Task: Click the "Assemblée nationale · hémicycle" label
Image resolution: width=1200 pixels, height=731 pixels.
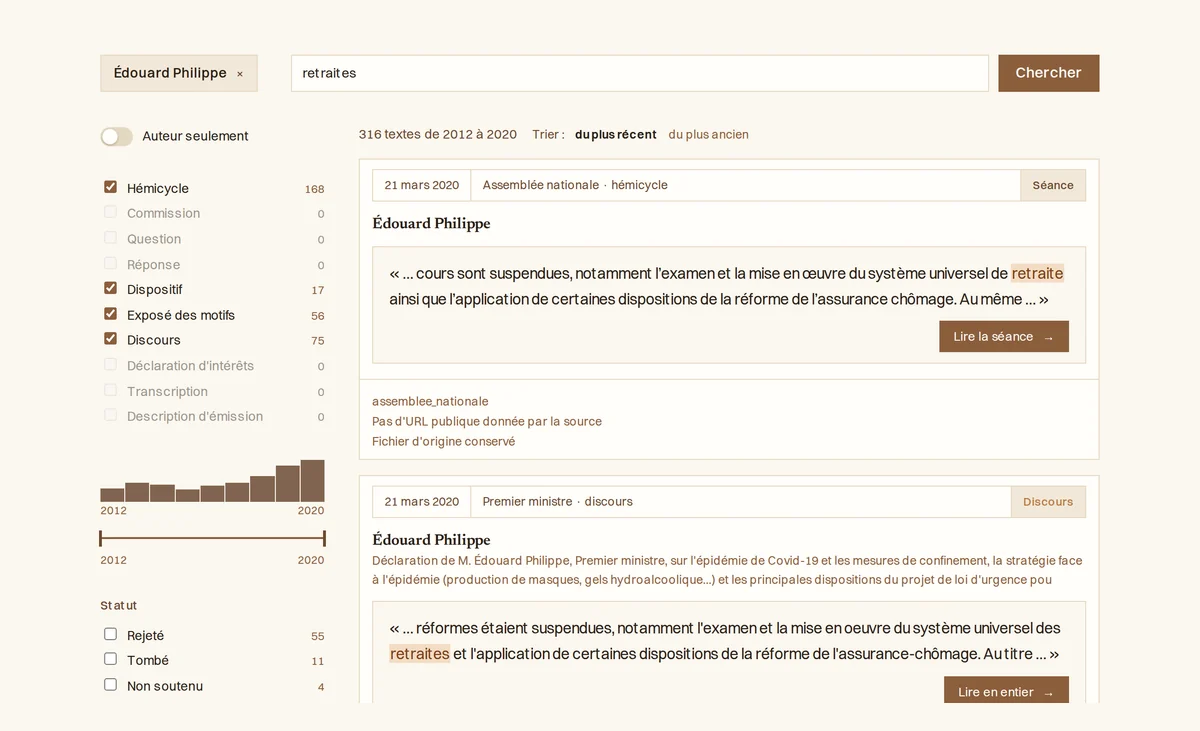Action: (575, 185)
